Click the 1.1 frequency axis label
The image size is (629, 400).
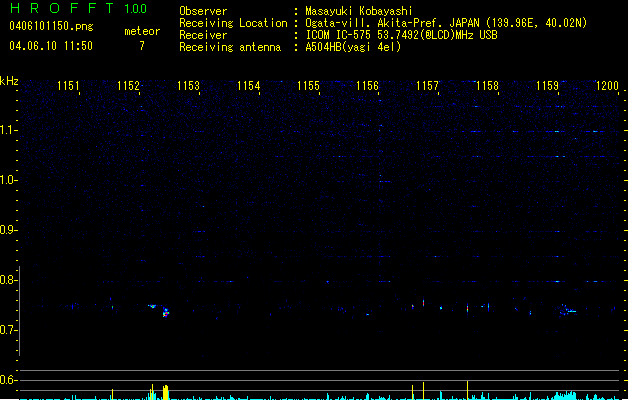click(8, 130)
